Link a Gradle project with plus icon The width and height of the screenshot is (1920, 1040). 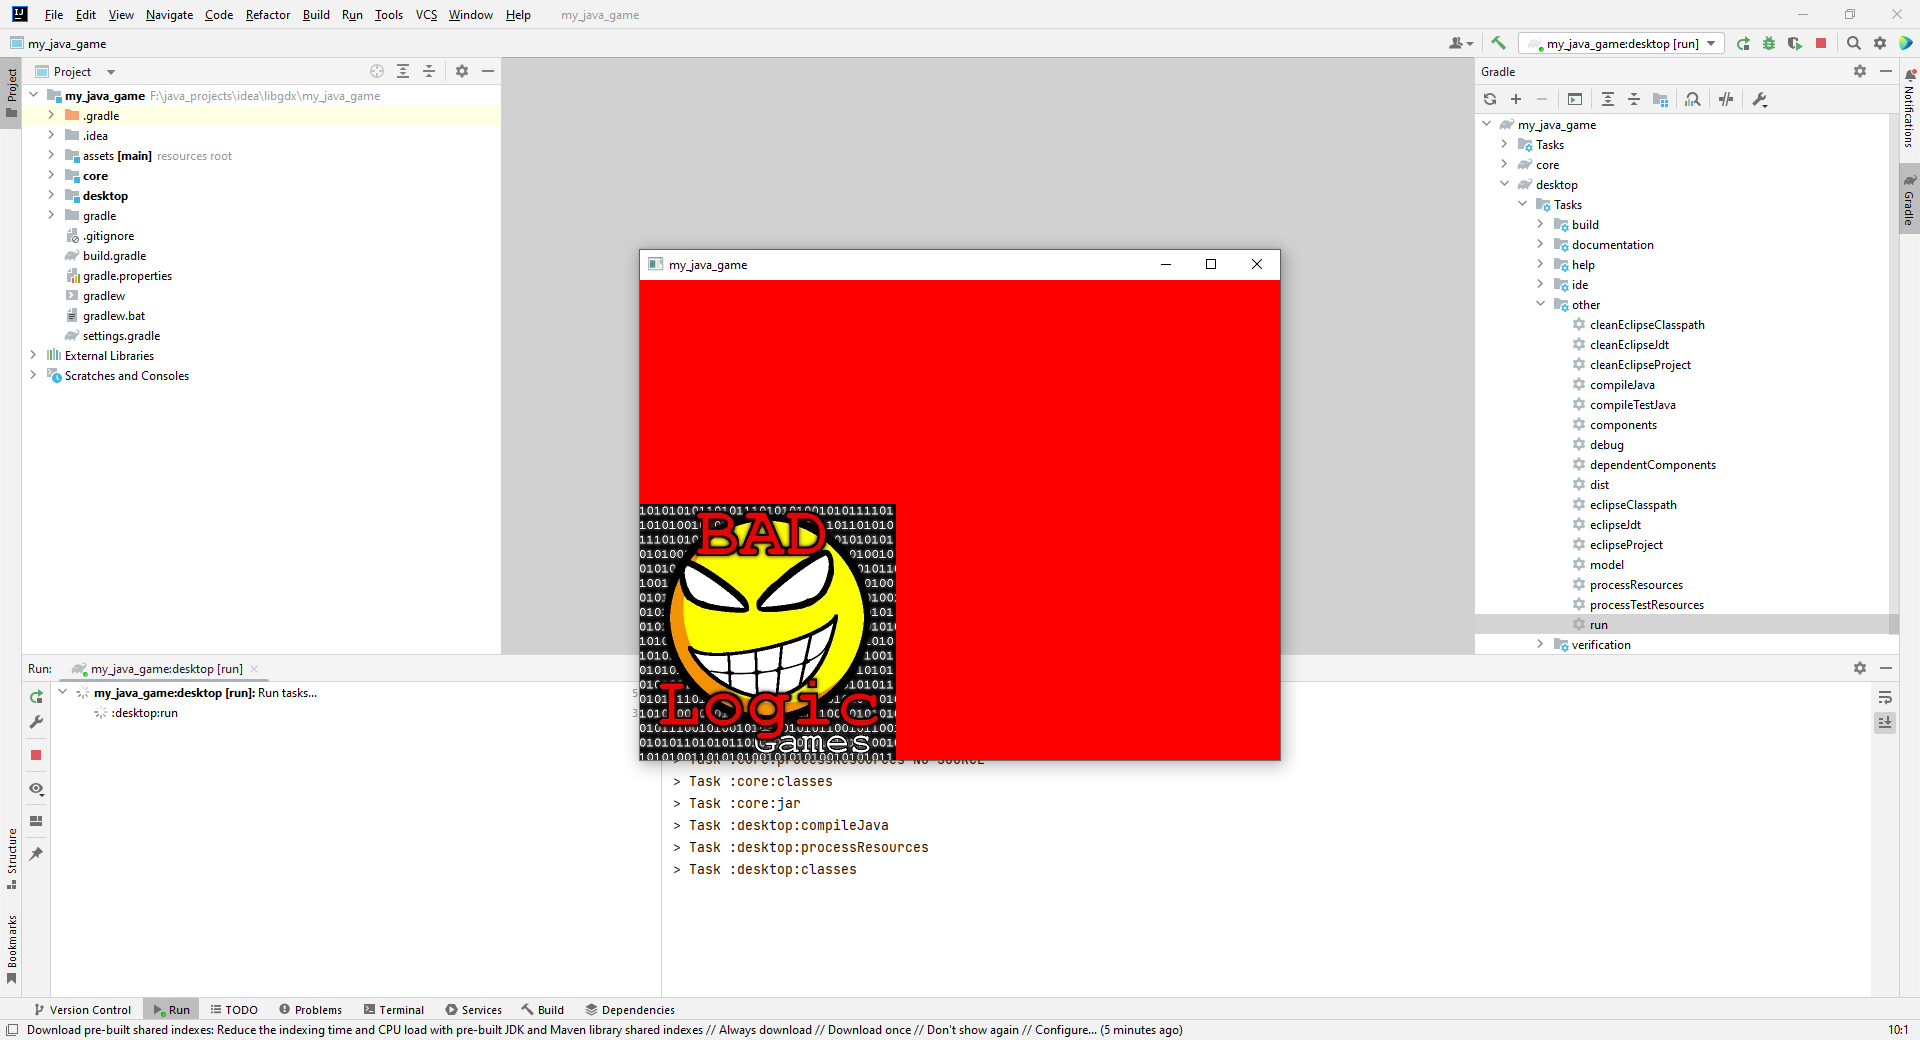(x=1516, y=99)
